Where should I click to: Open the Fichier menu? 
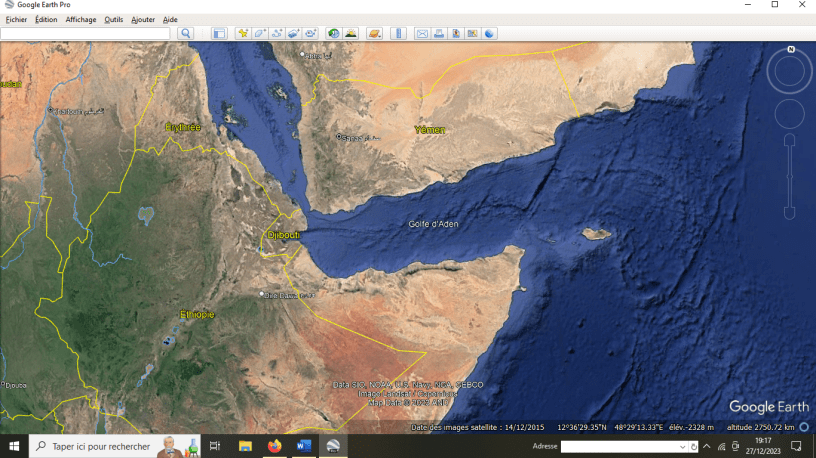(16, 19)
